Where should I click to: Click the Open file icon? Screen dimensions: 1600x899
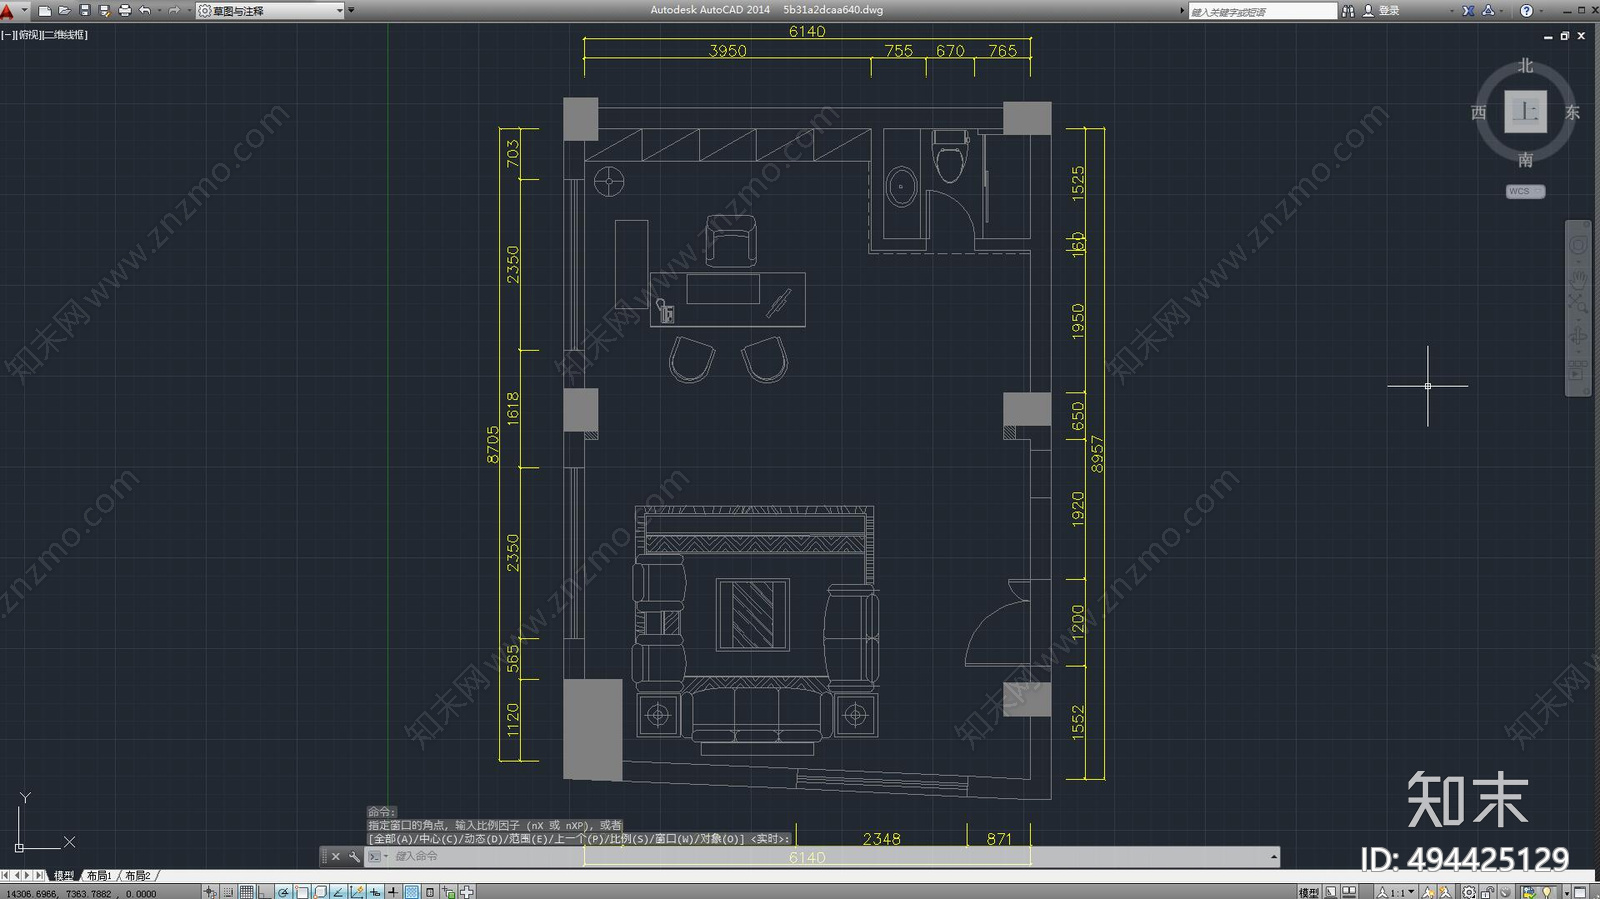(x=65, y=10)
